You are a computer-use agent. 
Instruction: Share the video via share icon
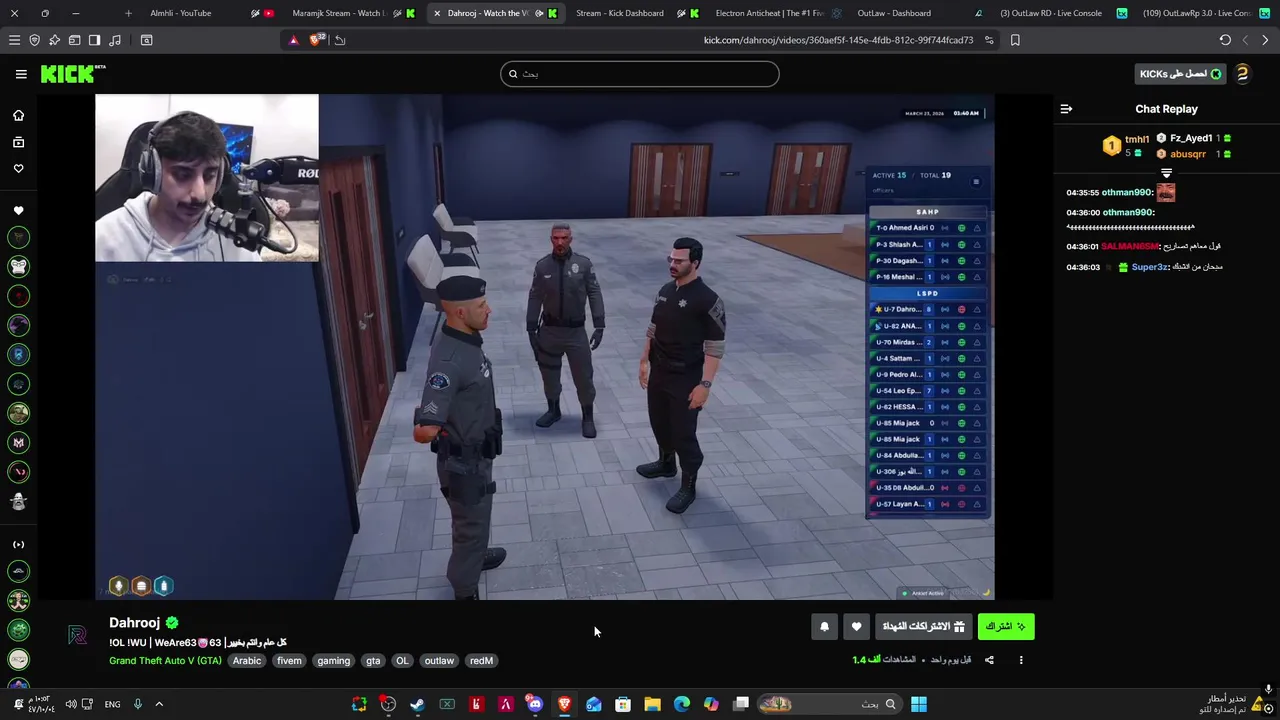pos(989,660)
